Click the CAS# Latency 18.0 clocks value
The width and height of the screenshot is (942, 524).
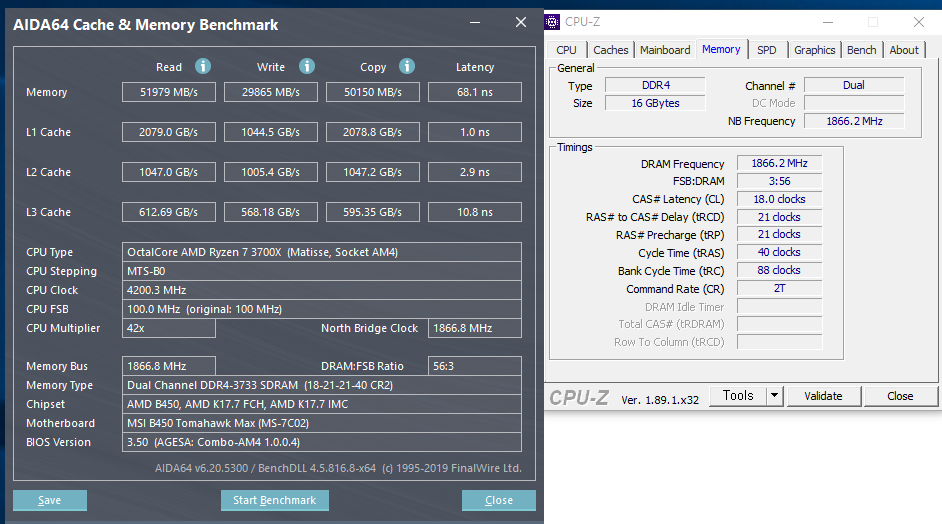[x=779, y=199]
